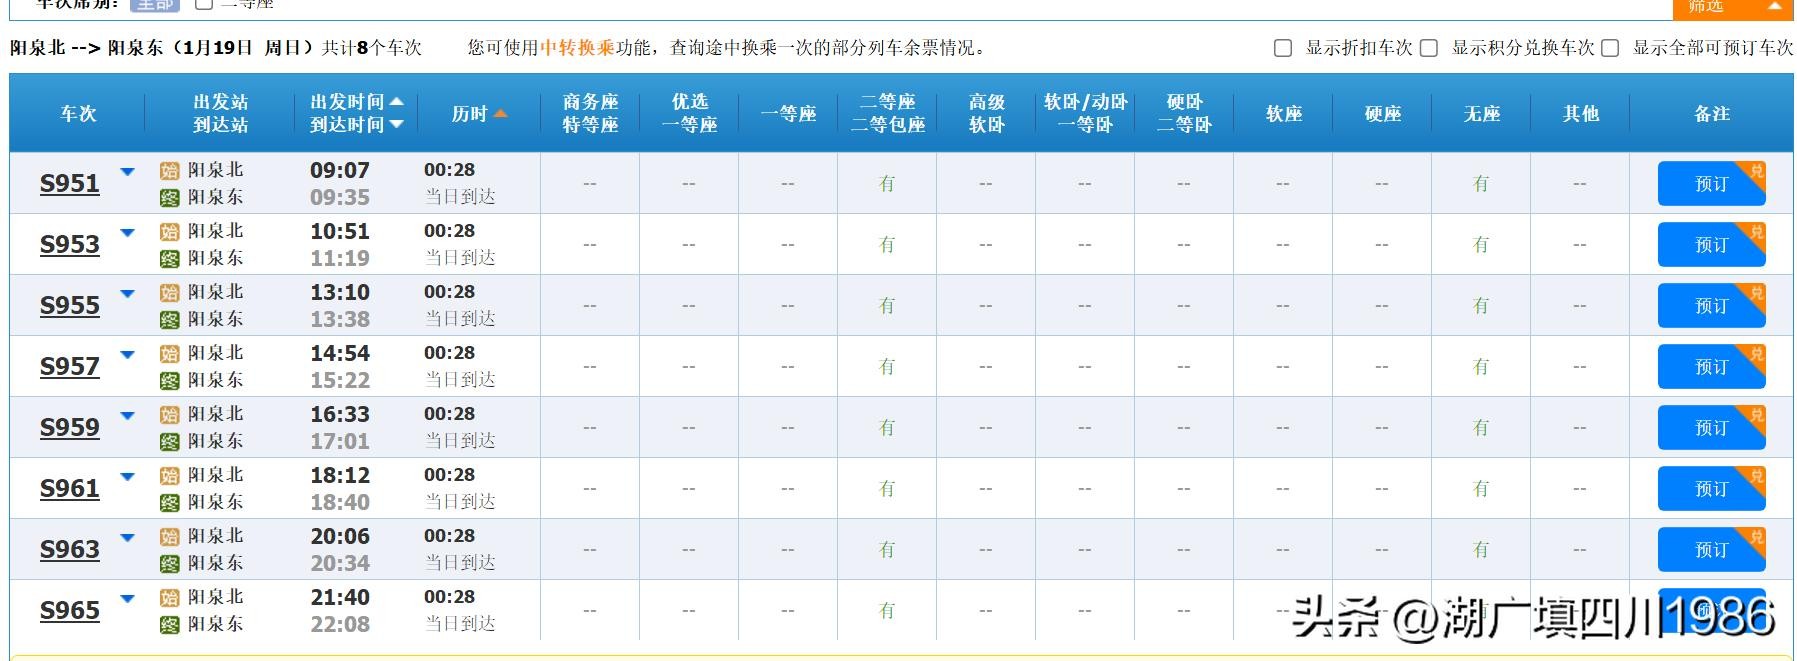Screen dimensions: 1797x661
Task: Click the 无座 column header
Action: click(1481, 114)
